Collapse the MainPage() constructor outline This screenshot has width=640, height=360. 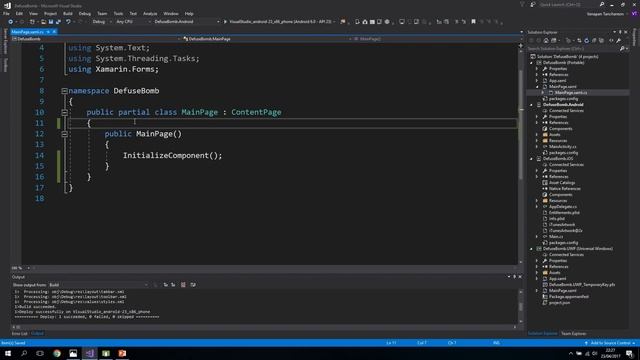point(64,134)
